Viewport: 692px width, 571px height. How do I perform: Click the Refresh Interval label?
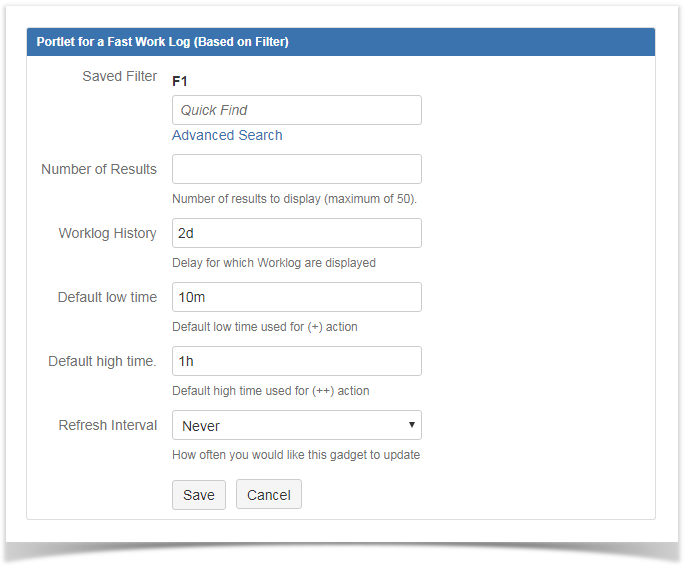(x=107, y=425)
